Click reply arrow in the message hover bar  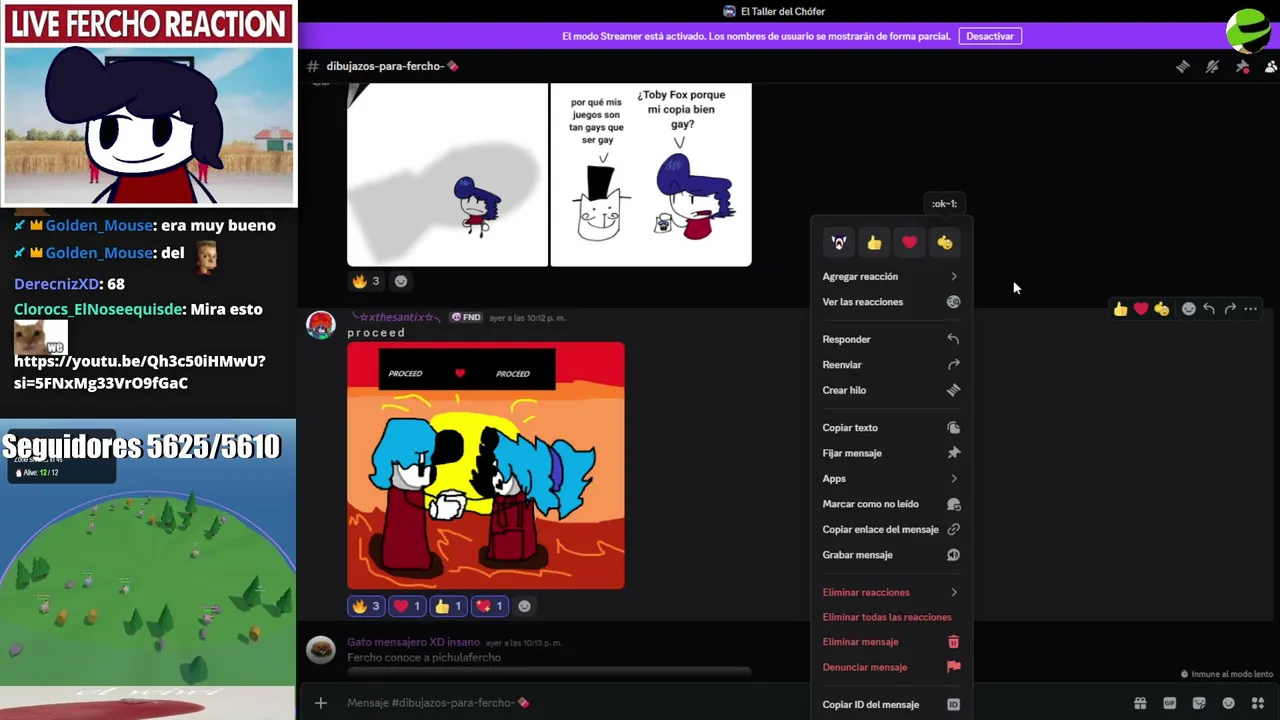coord(1209,309)
